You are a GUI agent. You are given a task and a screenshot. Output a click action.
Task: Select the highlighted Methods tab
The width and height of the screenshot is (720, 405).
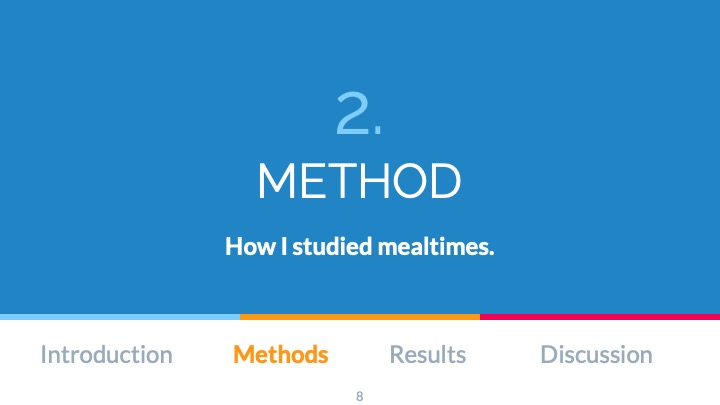coord(280,354)
